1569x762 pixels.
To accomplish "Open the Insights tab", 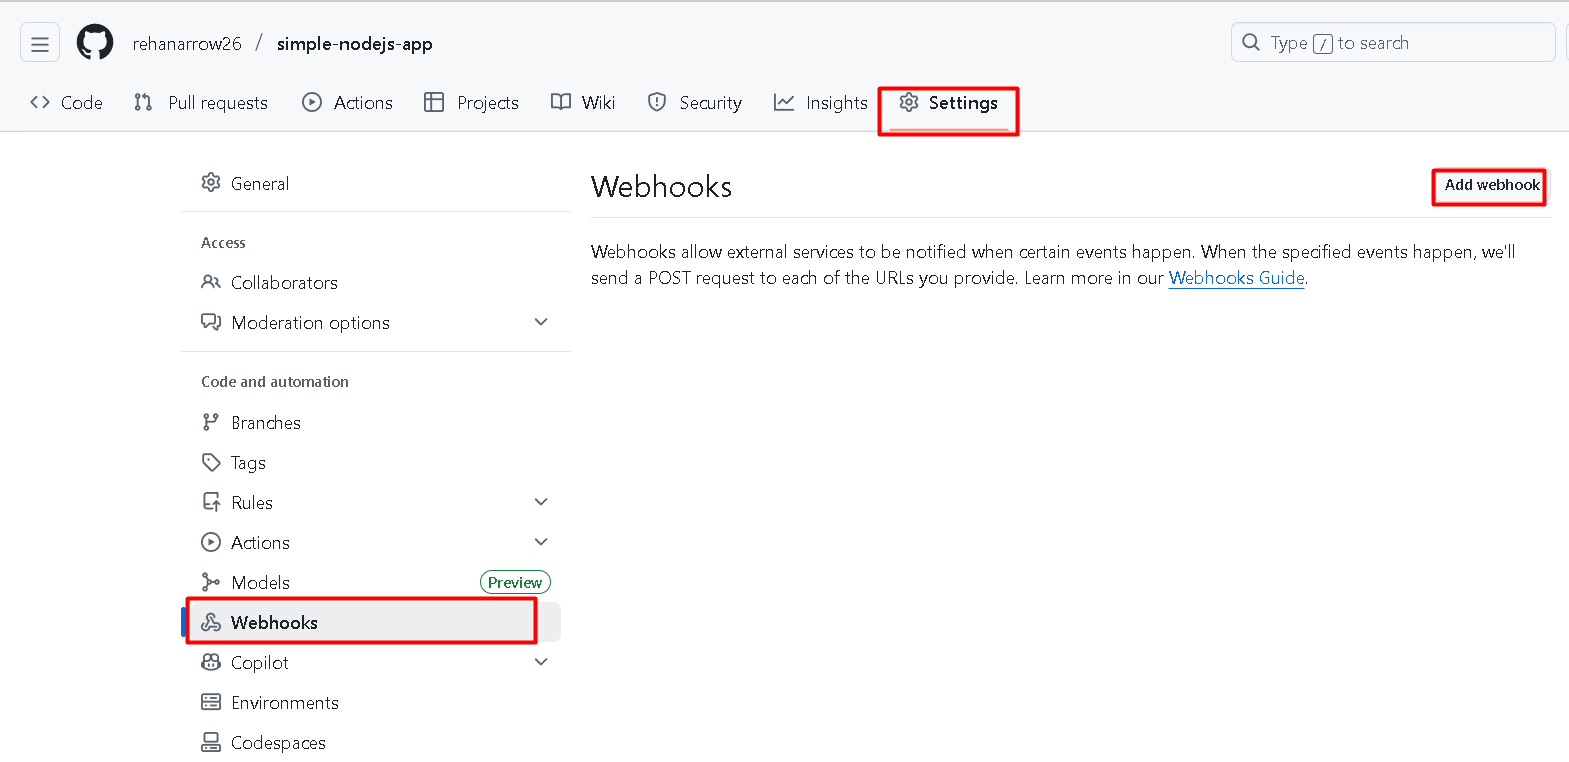I will tap(821, 103).
